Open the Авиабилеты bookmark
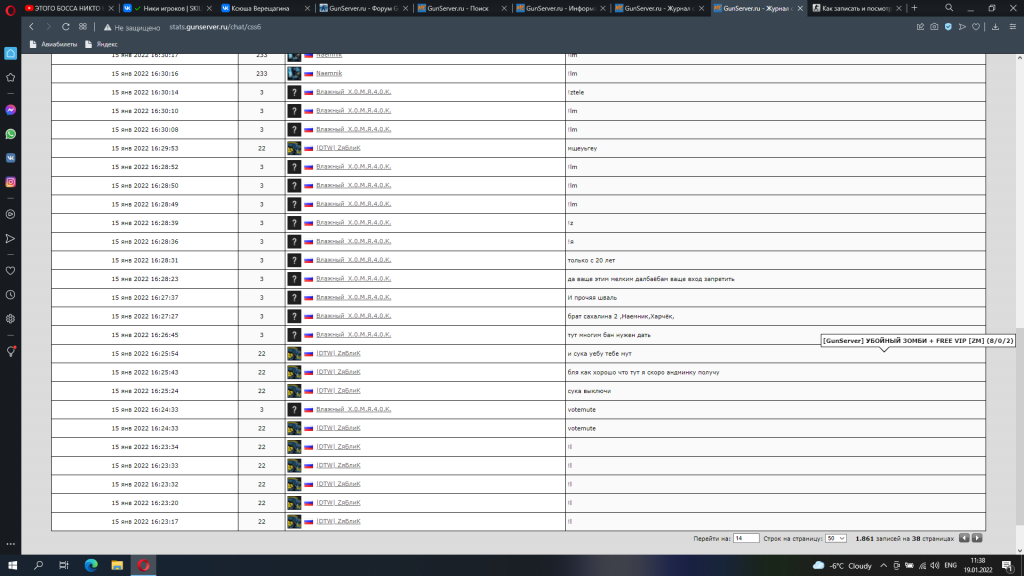The height and width of the screenshot is (576, 1024). click(54, 44)
